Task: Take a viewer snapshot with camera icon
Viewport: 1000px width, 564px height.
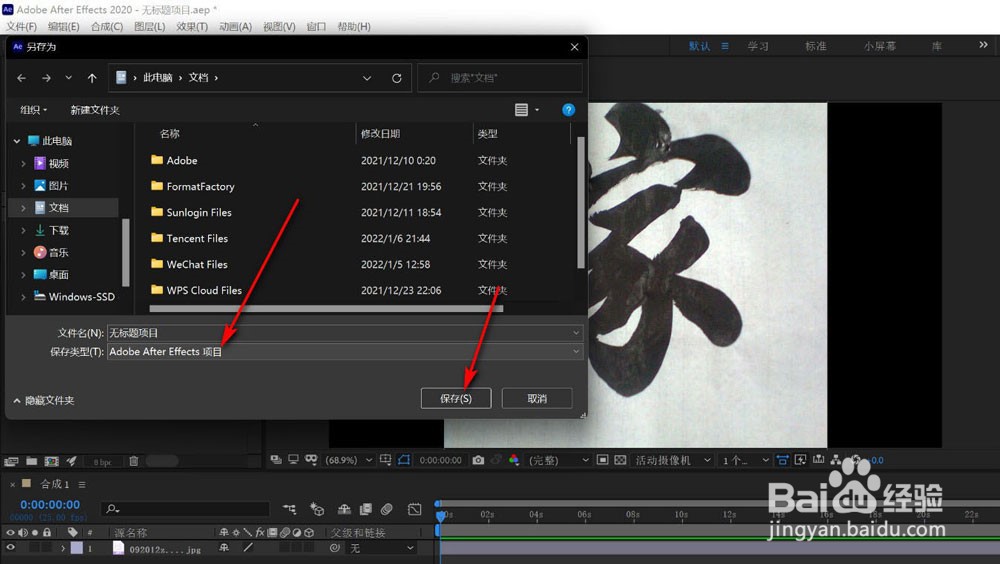Action: click(478, 460)
